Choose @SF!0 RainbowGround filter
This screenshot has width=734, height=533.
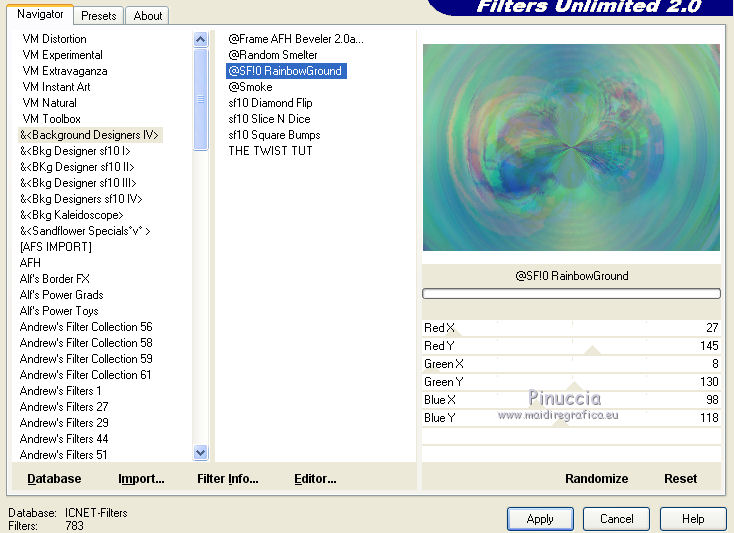(286, 71)
